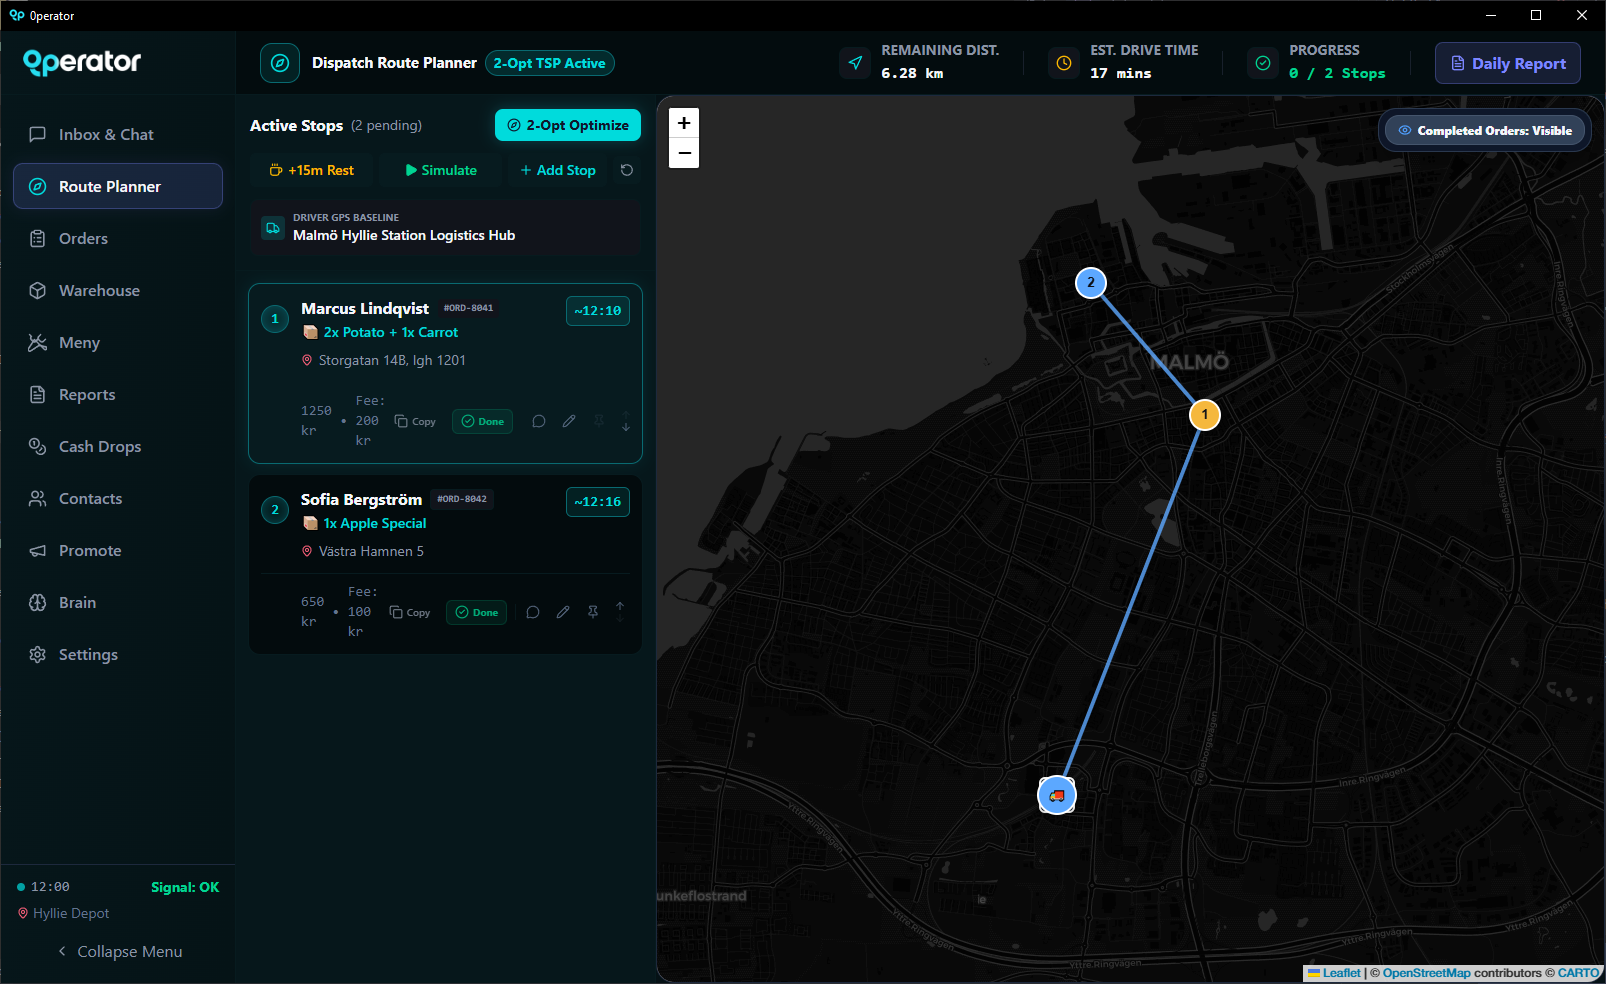Toggle Completed Orders visibility
Image resolution: width=1606 pixels, height=984 pixels.
tap(1485, 130)
